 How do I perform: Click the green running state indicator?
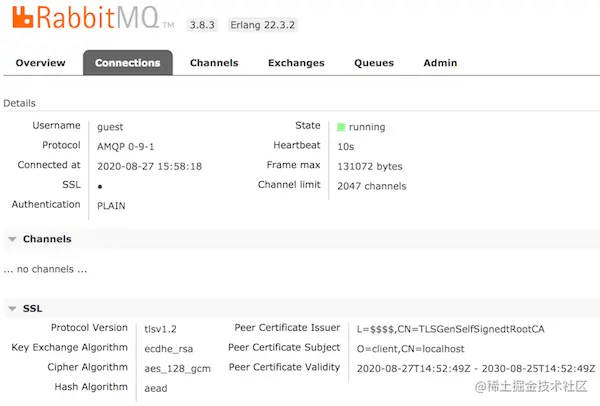[x=341, y=127]
